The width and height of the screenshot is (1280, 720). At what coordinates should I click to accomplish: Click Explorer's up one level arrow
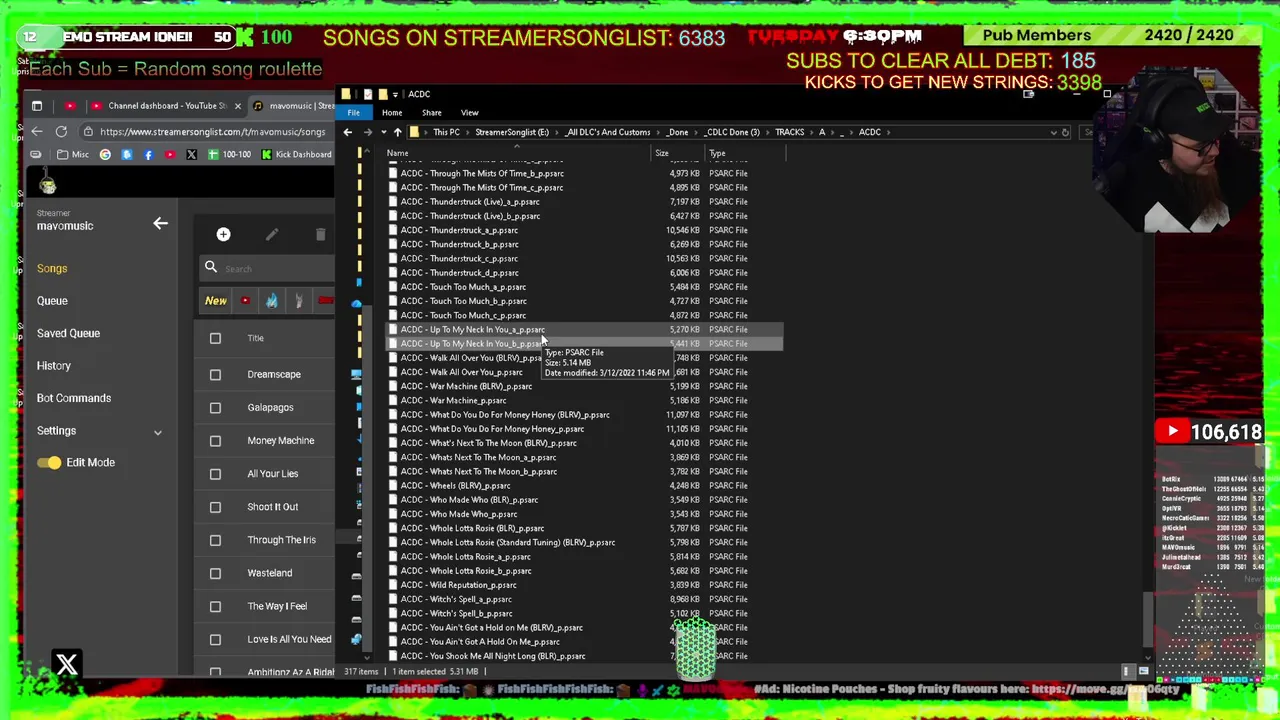click(397, 132)
